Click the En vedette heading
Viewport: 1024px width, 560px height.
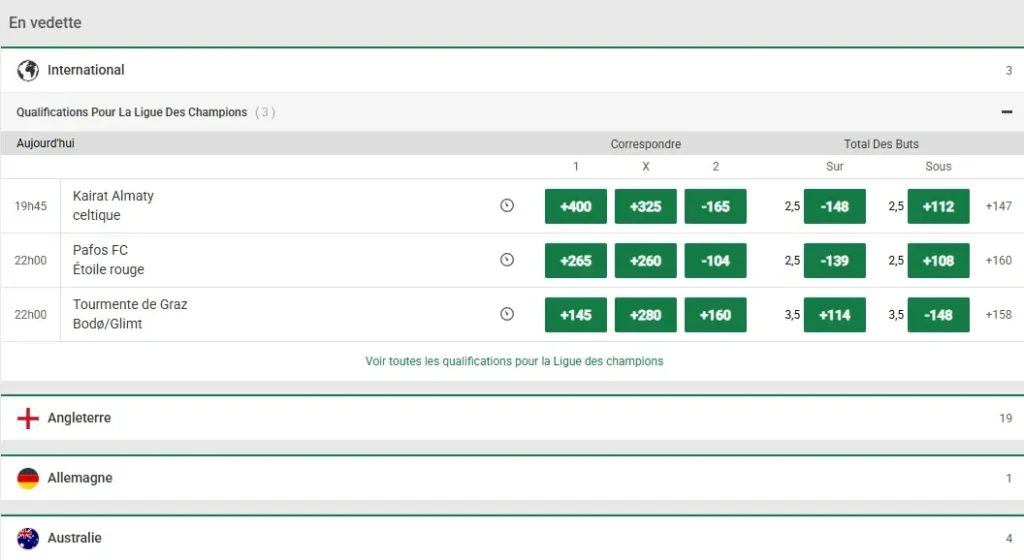coord(45,22)
